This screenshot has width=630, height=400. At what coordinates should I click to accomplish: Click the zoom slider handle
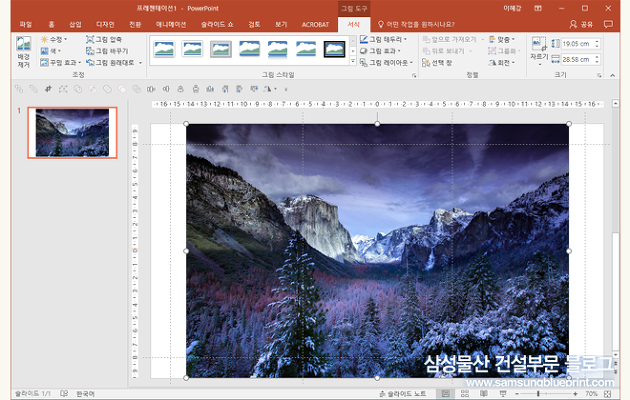point(538,394)
